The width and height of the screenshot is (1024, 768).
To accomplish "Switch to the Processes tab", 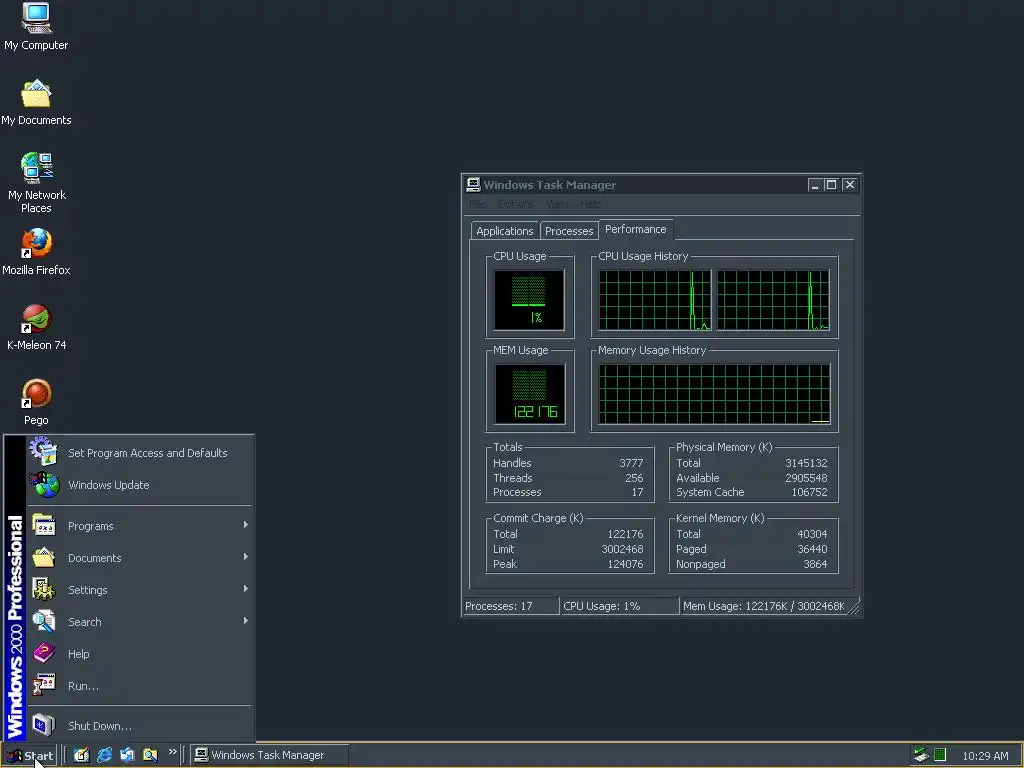I will pyautogui.click(x=569, y=231).
